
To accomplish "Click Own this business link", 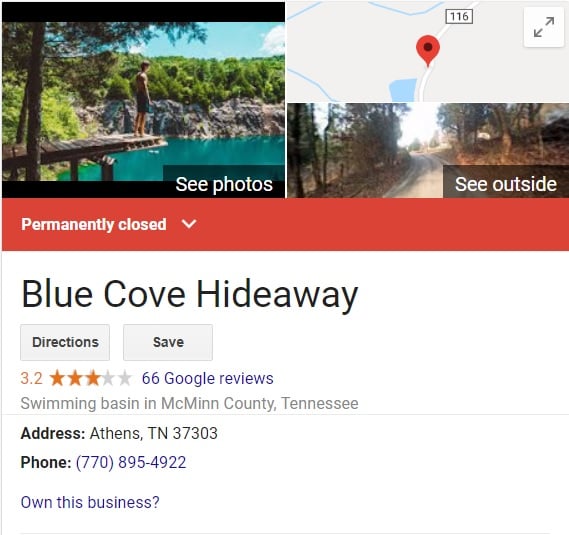I will point(90,502).
